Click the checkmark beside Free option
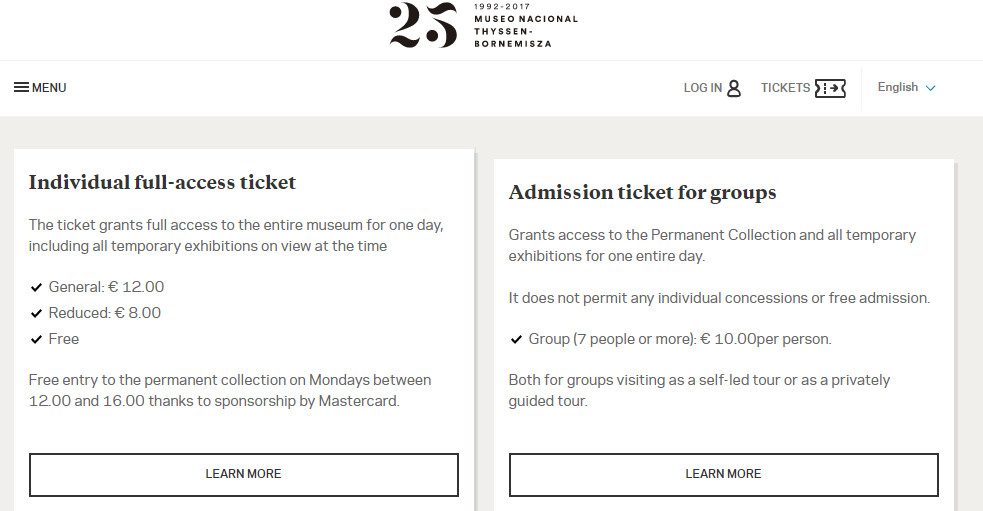This screenshot has height=511, width=983. click(x=36, y=340)
